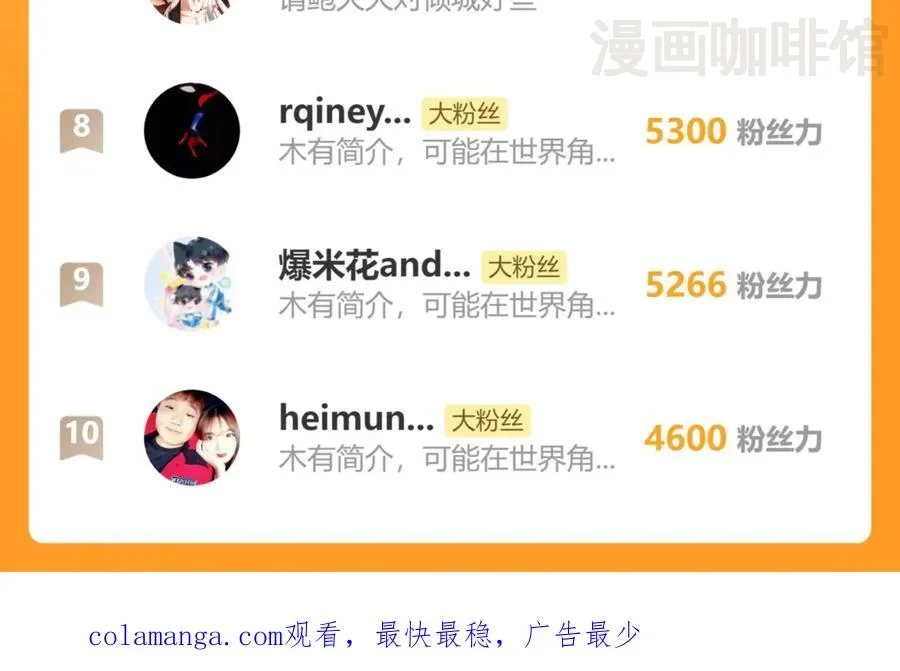Open heimun's couple photo avatar

(x=192, y=438)
